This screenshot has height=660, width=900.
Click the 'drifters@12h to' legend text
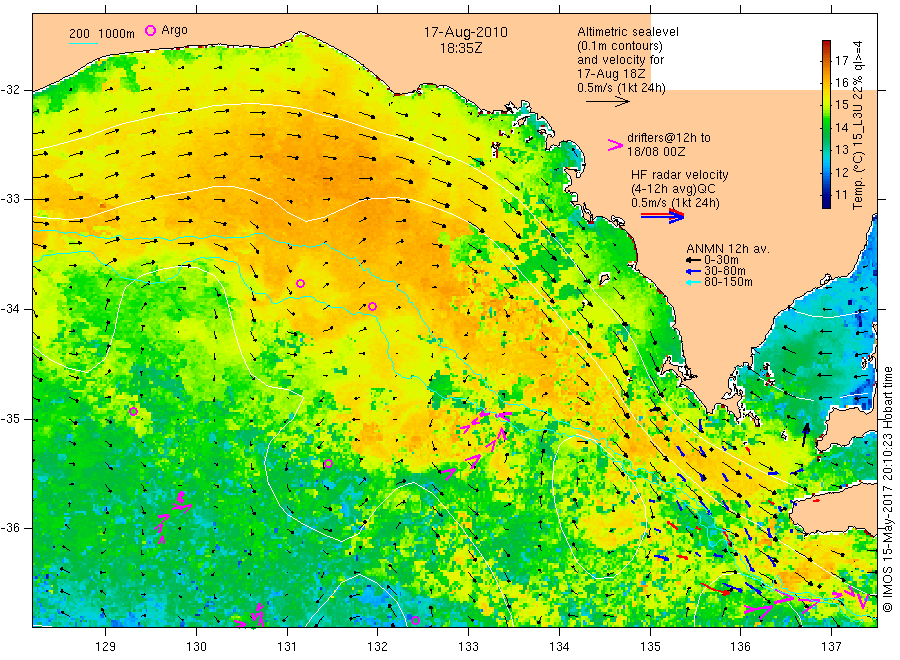pos(669,138)
